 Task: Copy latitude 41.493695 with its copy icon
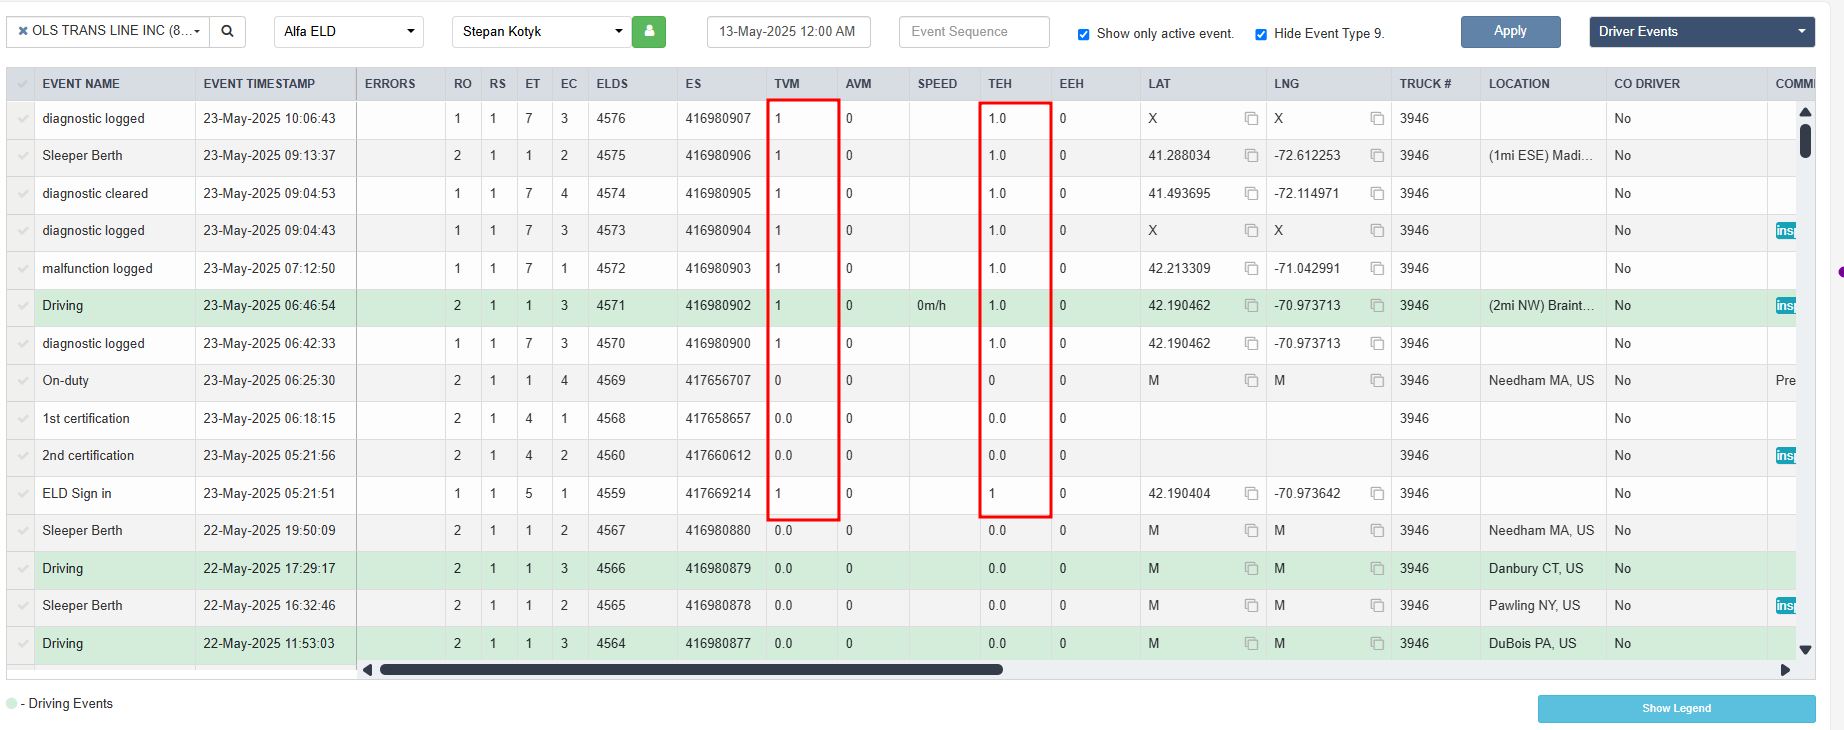click(1251, 193)
